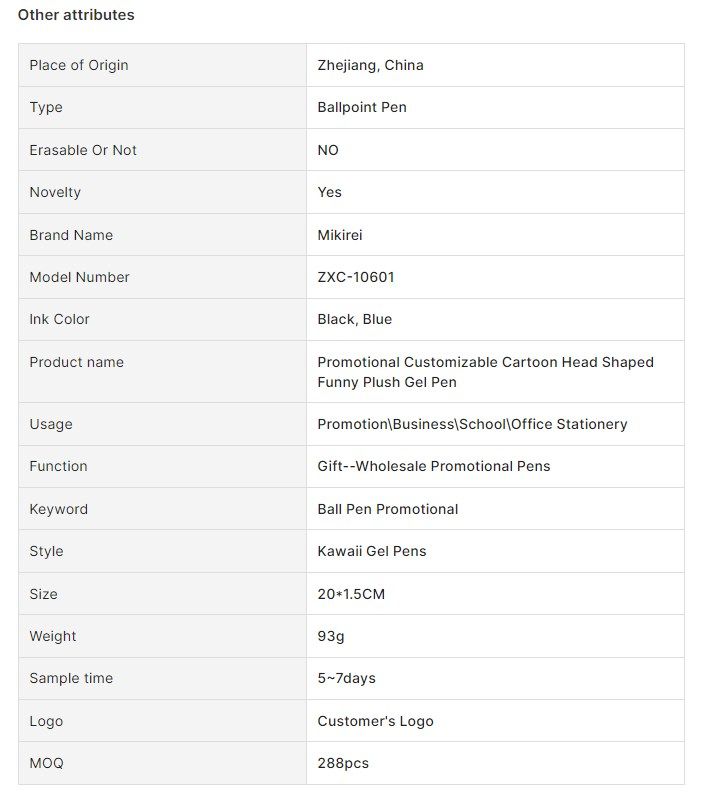Click 'Gift--Wholesale Promotional Pens' function value
The image size is (706, 797).
pos(434,466)
